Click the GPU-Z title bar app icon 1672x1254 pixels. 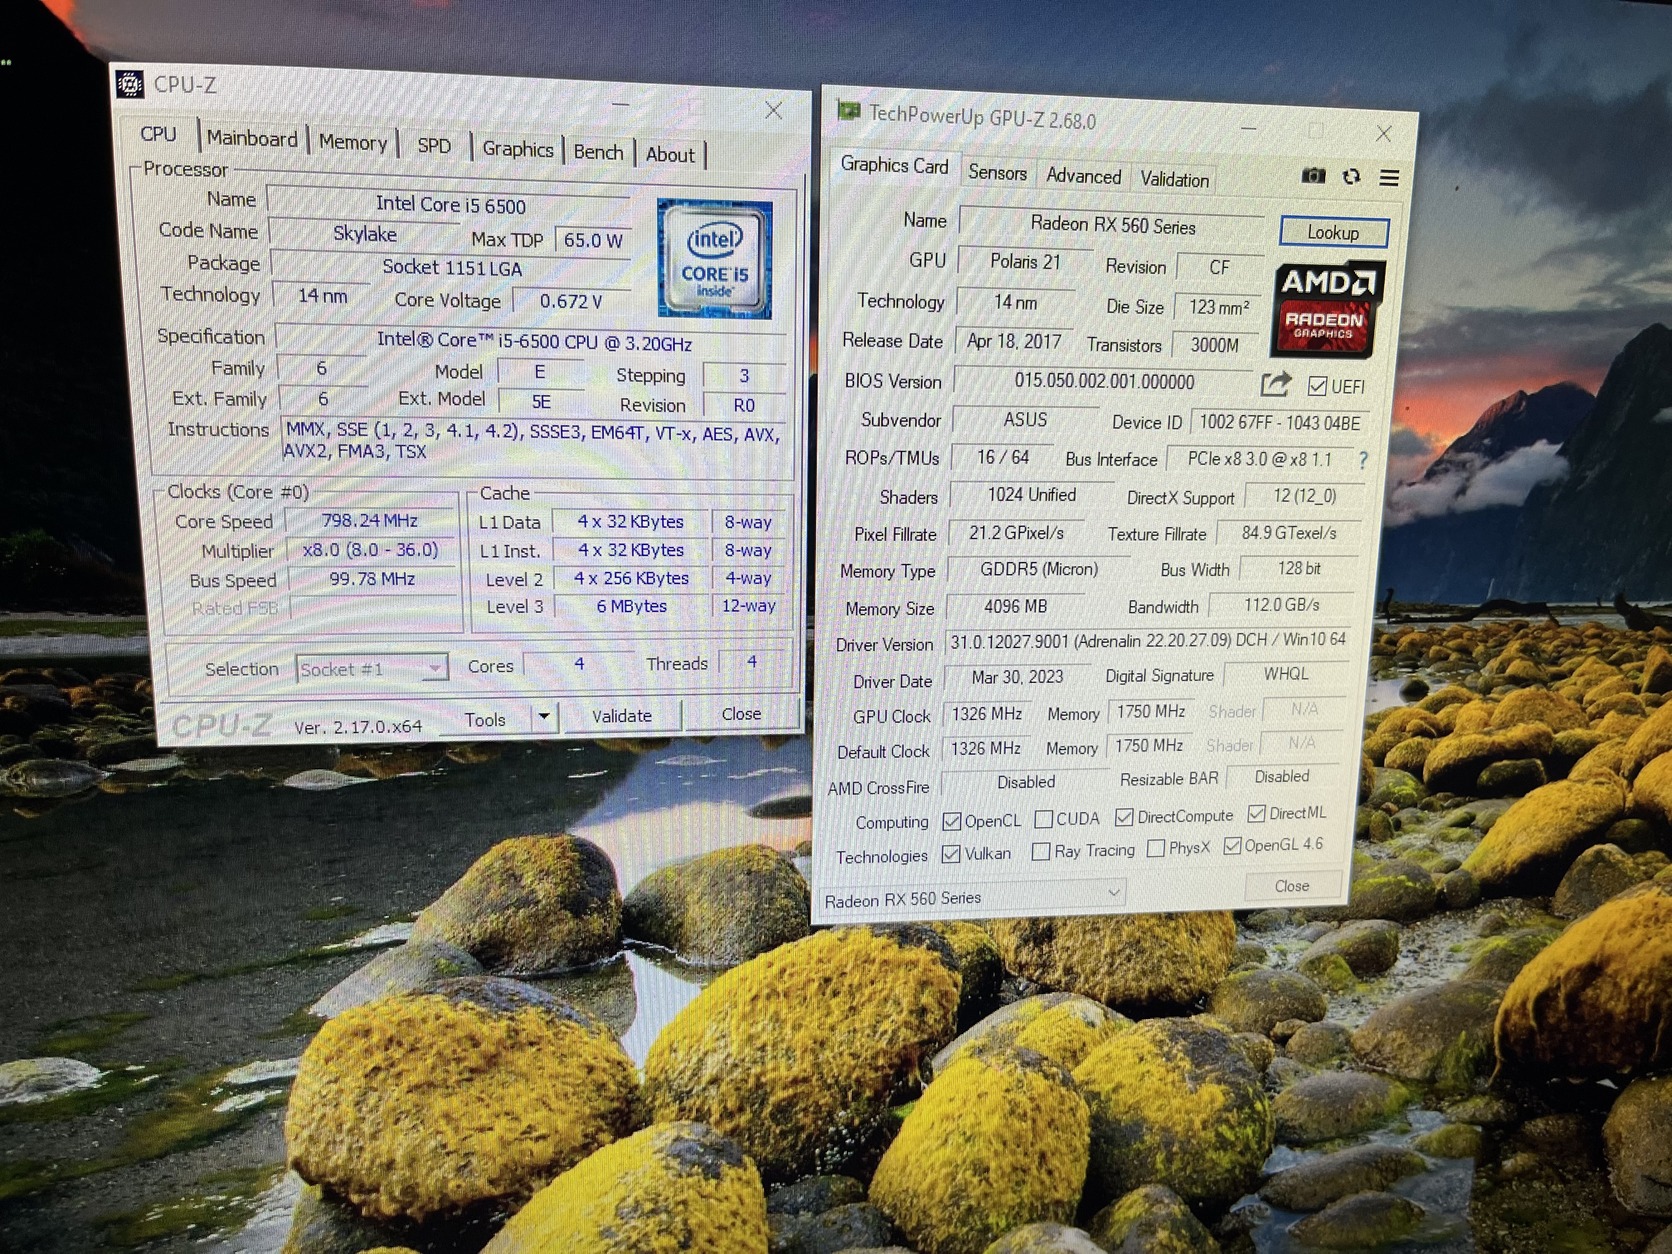click(x=849, y=111)
